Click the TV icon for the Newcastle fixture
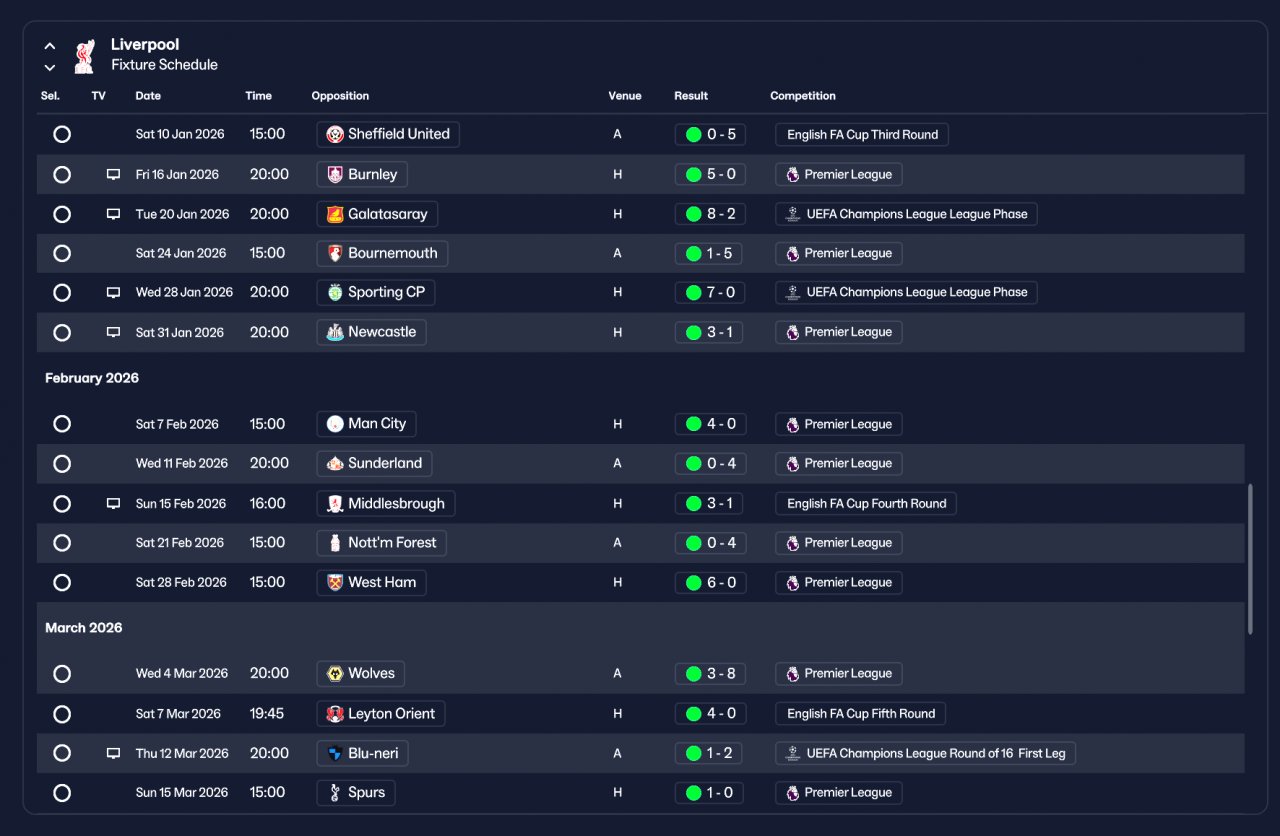This screenshot has width=1280, height=836. tap(113, 332)
